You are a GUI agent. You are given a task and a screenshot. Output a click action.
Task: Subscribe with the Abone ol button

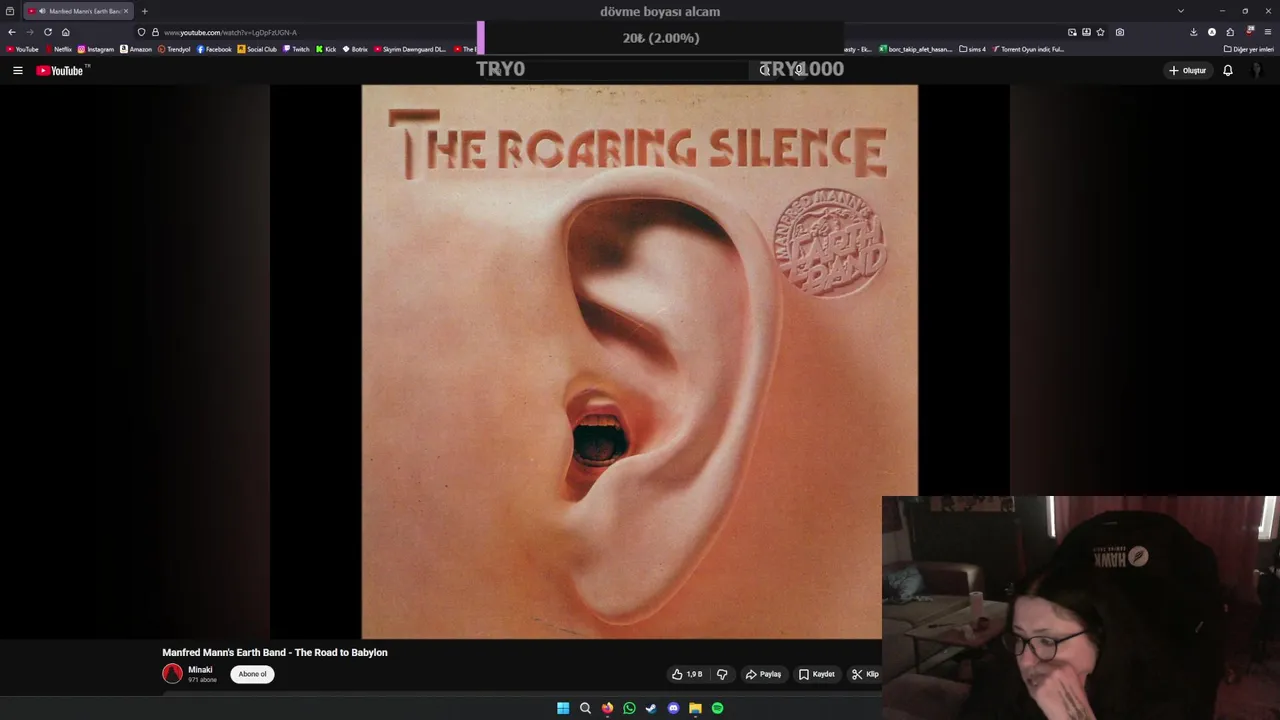[252, 674]
